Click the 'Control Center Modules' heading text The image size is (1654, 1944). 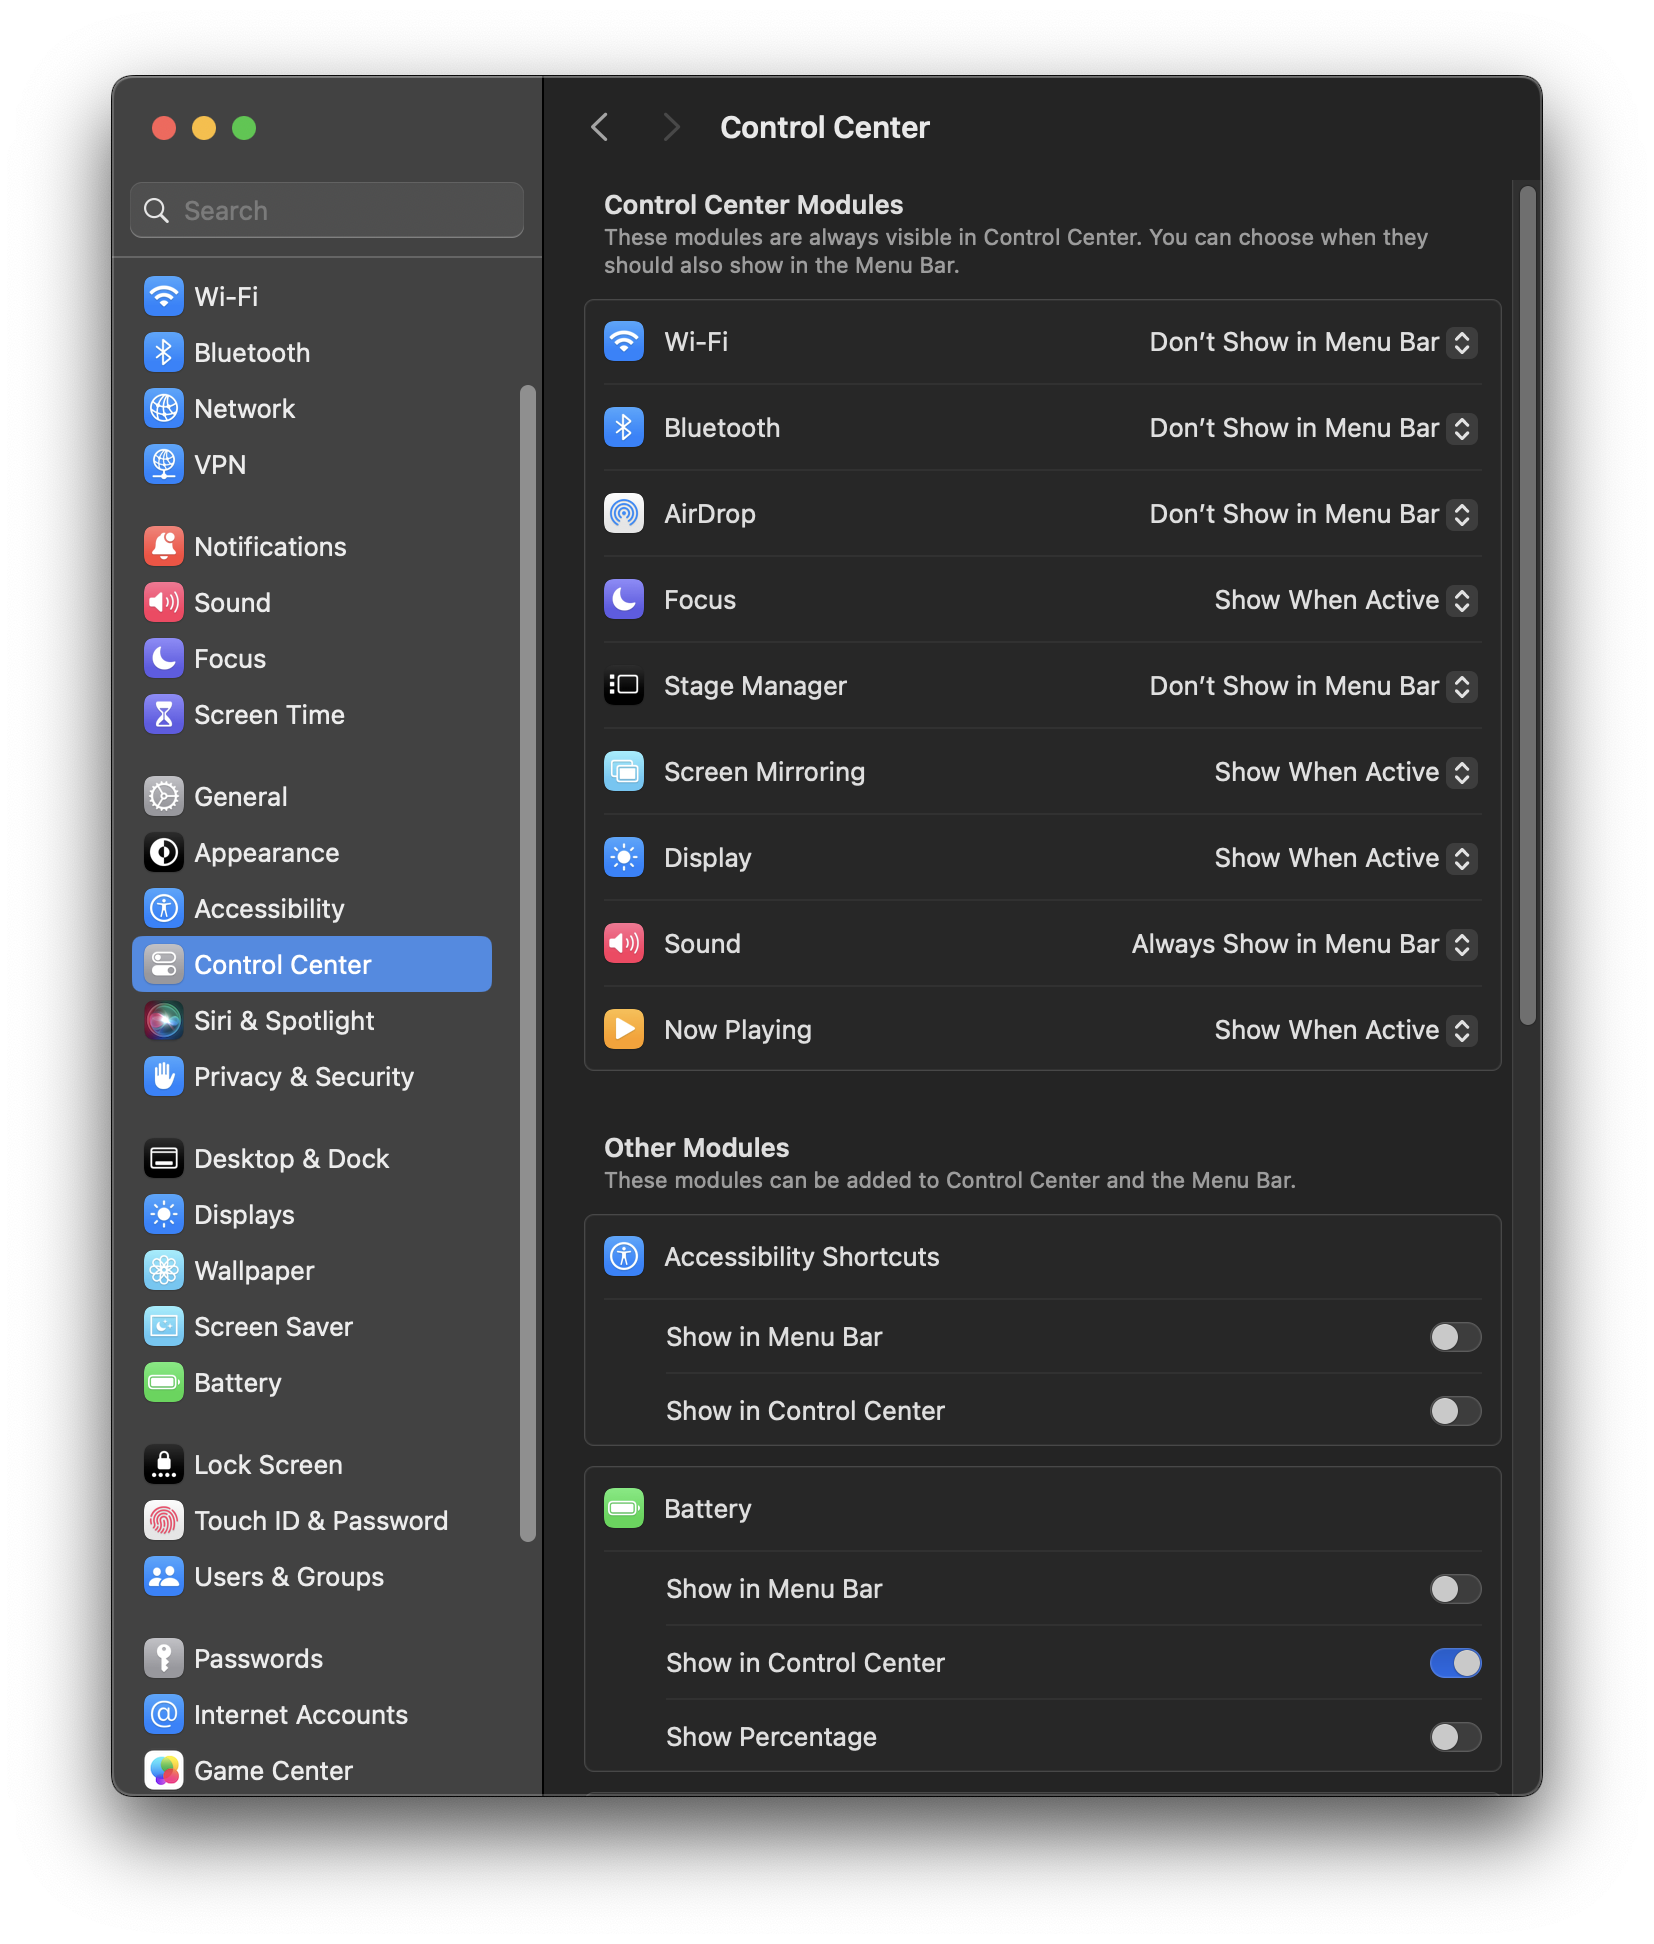click(754, 205)
